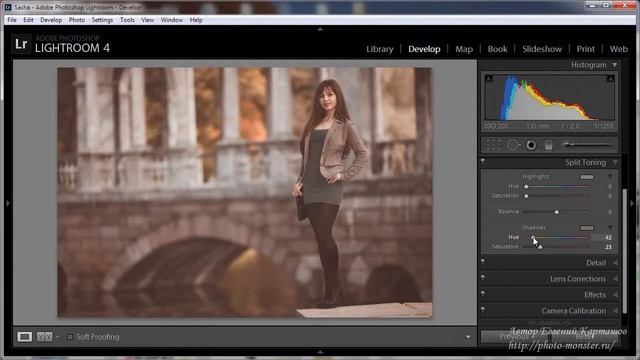This screenshot has height=360, width=640.
Task: Click the Shadows Hue slider handle
Action: (x=533, y=237)
